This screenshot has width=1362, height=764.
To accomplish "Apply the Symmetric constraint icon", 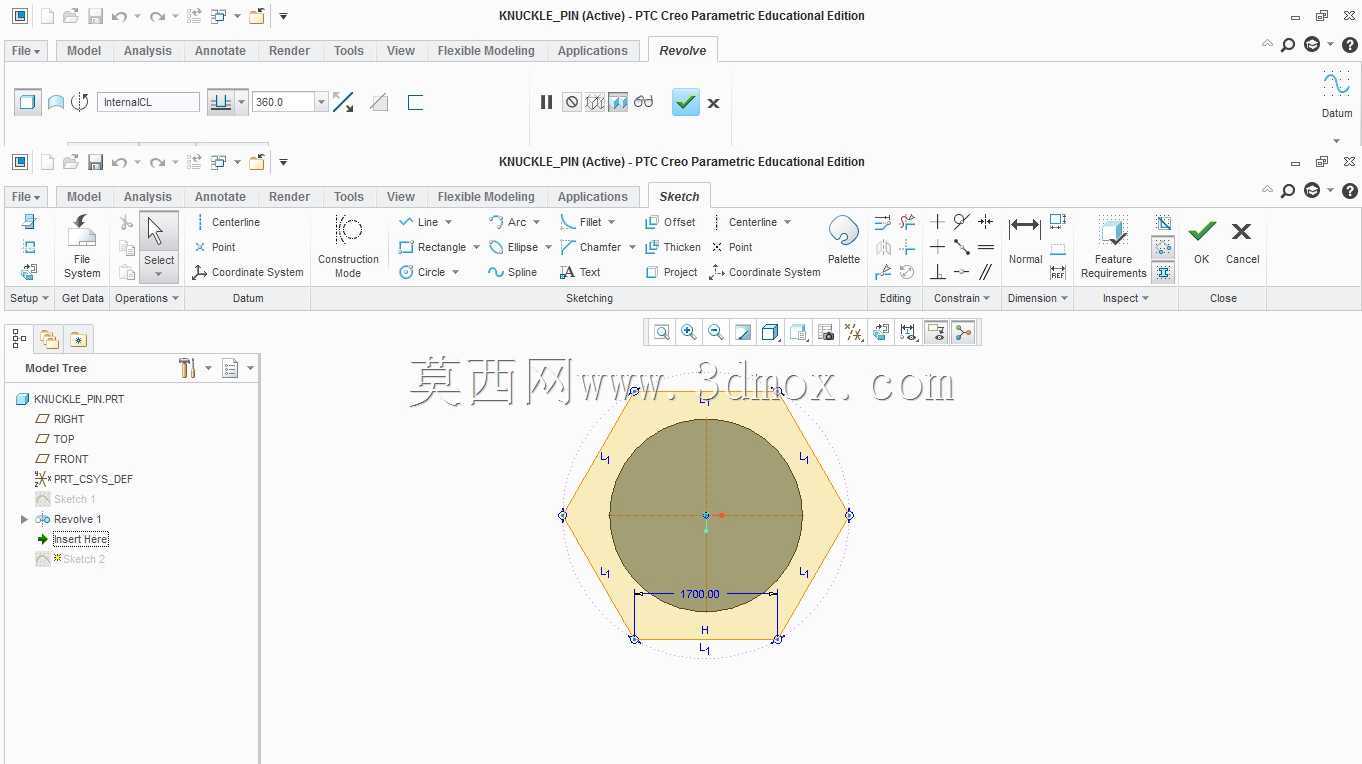I will point(985,221).
